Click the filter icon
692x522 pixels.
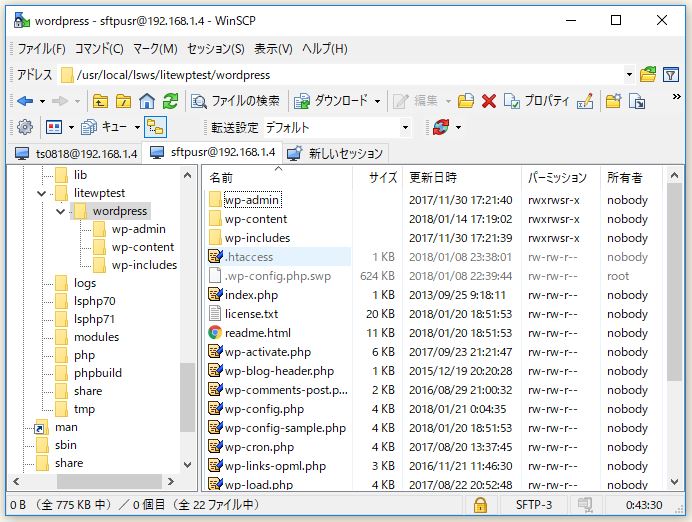[x=671, y=75]
